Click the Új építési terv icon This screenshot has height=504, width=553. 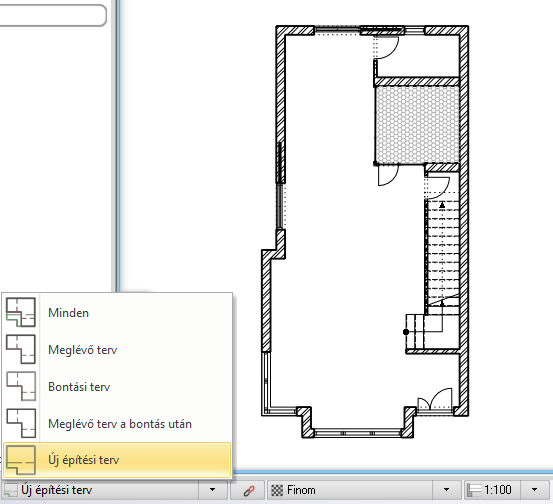(x=21, y=460)
